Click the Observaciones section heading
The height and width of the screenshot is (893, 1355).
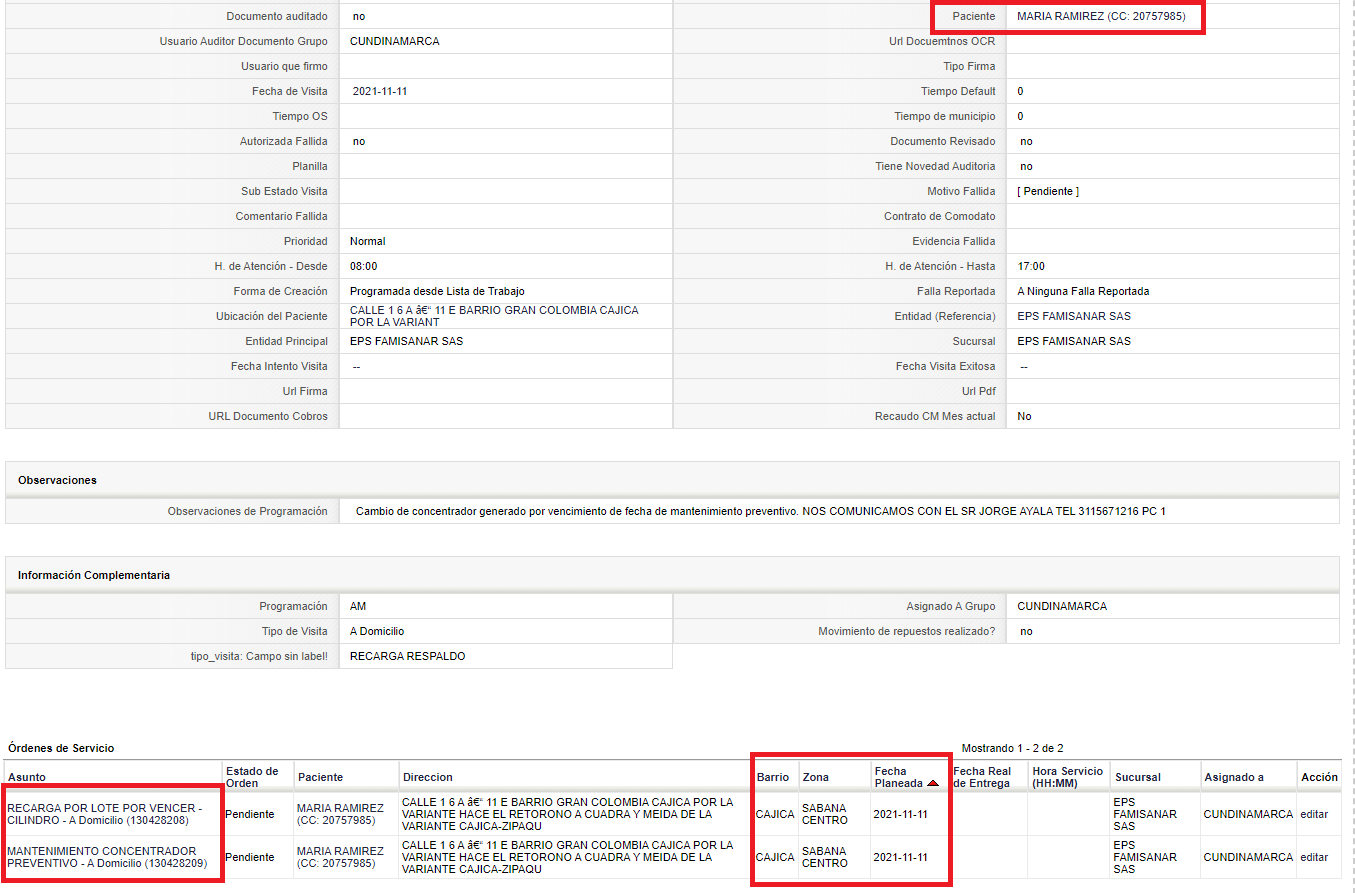tap(57, 480)
